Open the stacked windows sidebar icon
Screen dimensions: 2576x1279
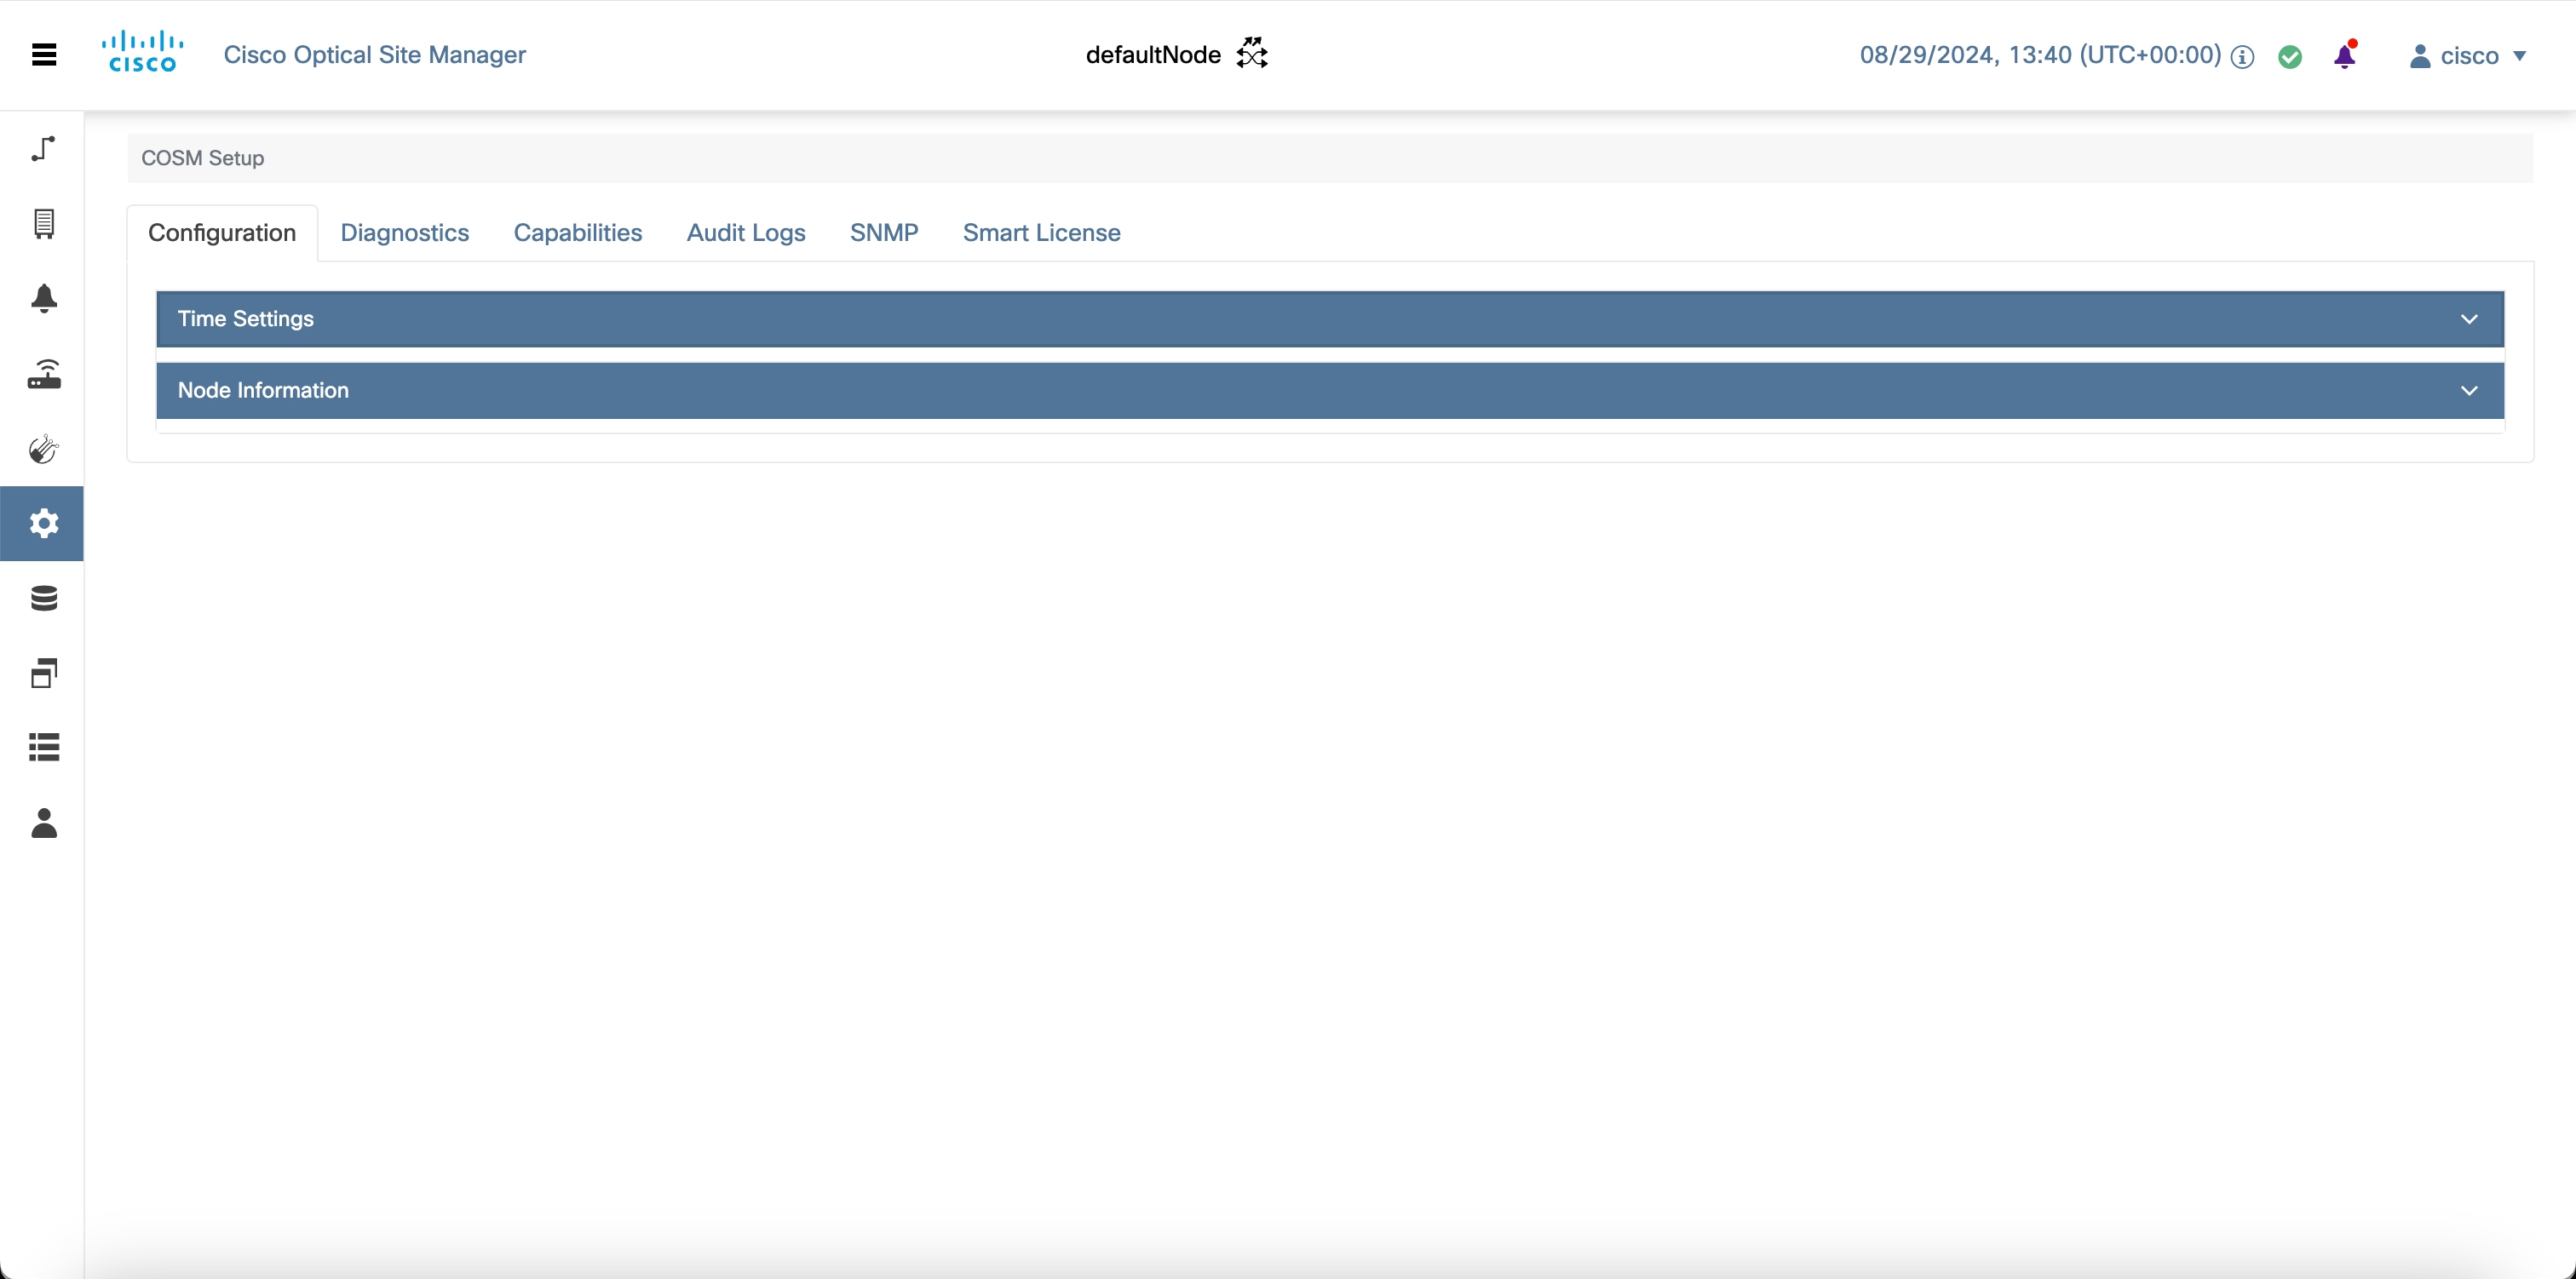coord(44,673)
